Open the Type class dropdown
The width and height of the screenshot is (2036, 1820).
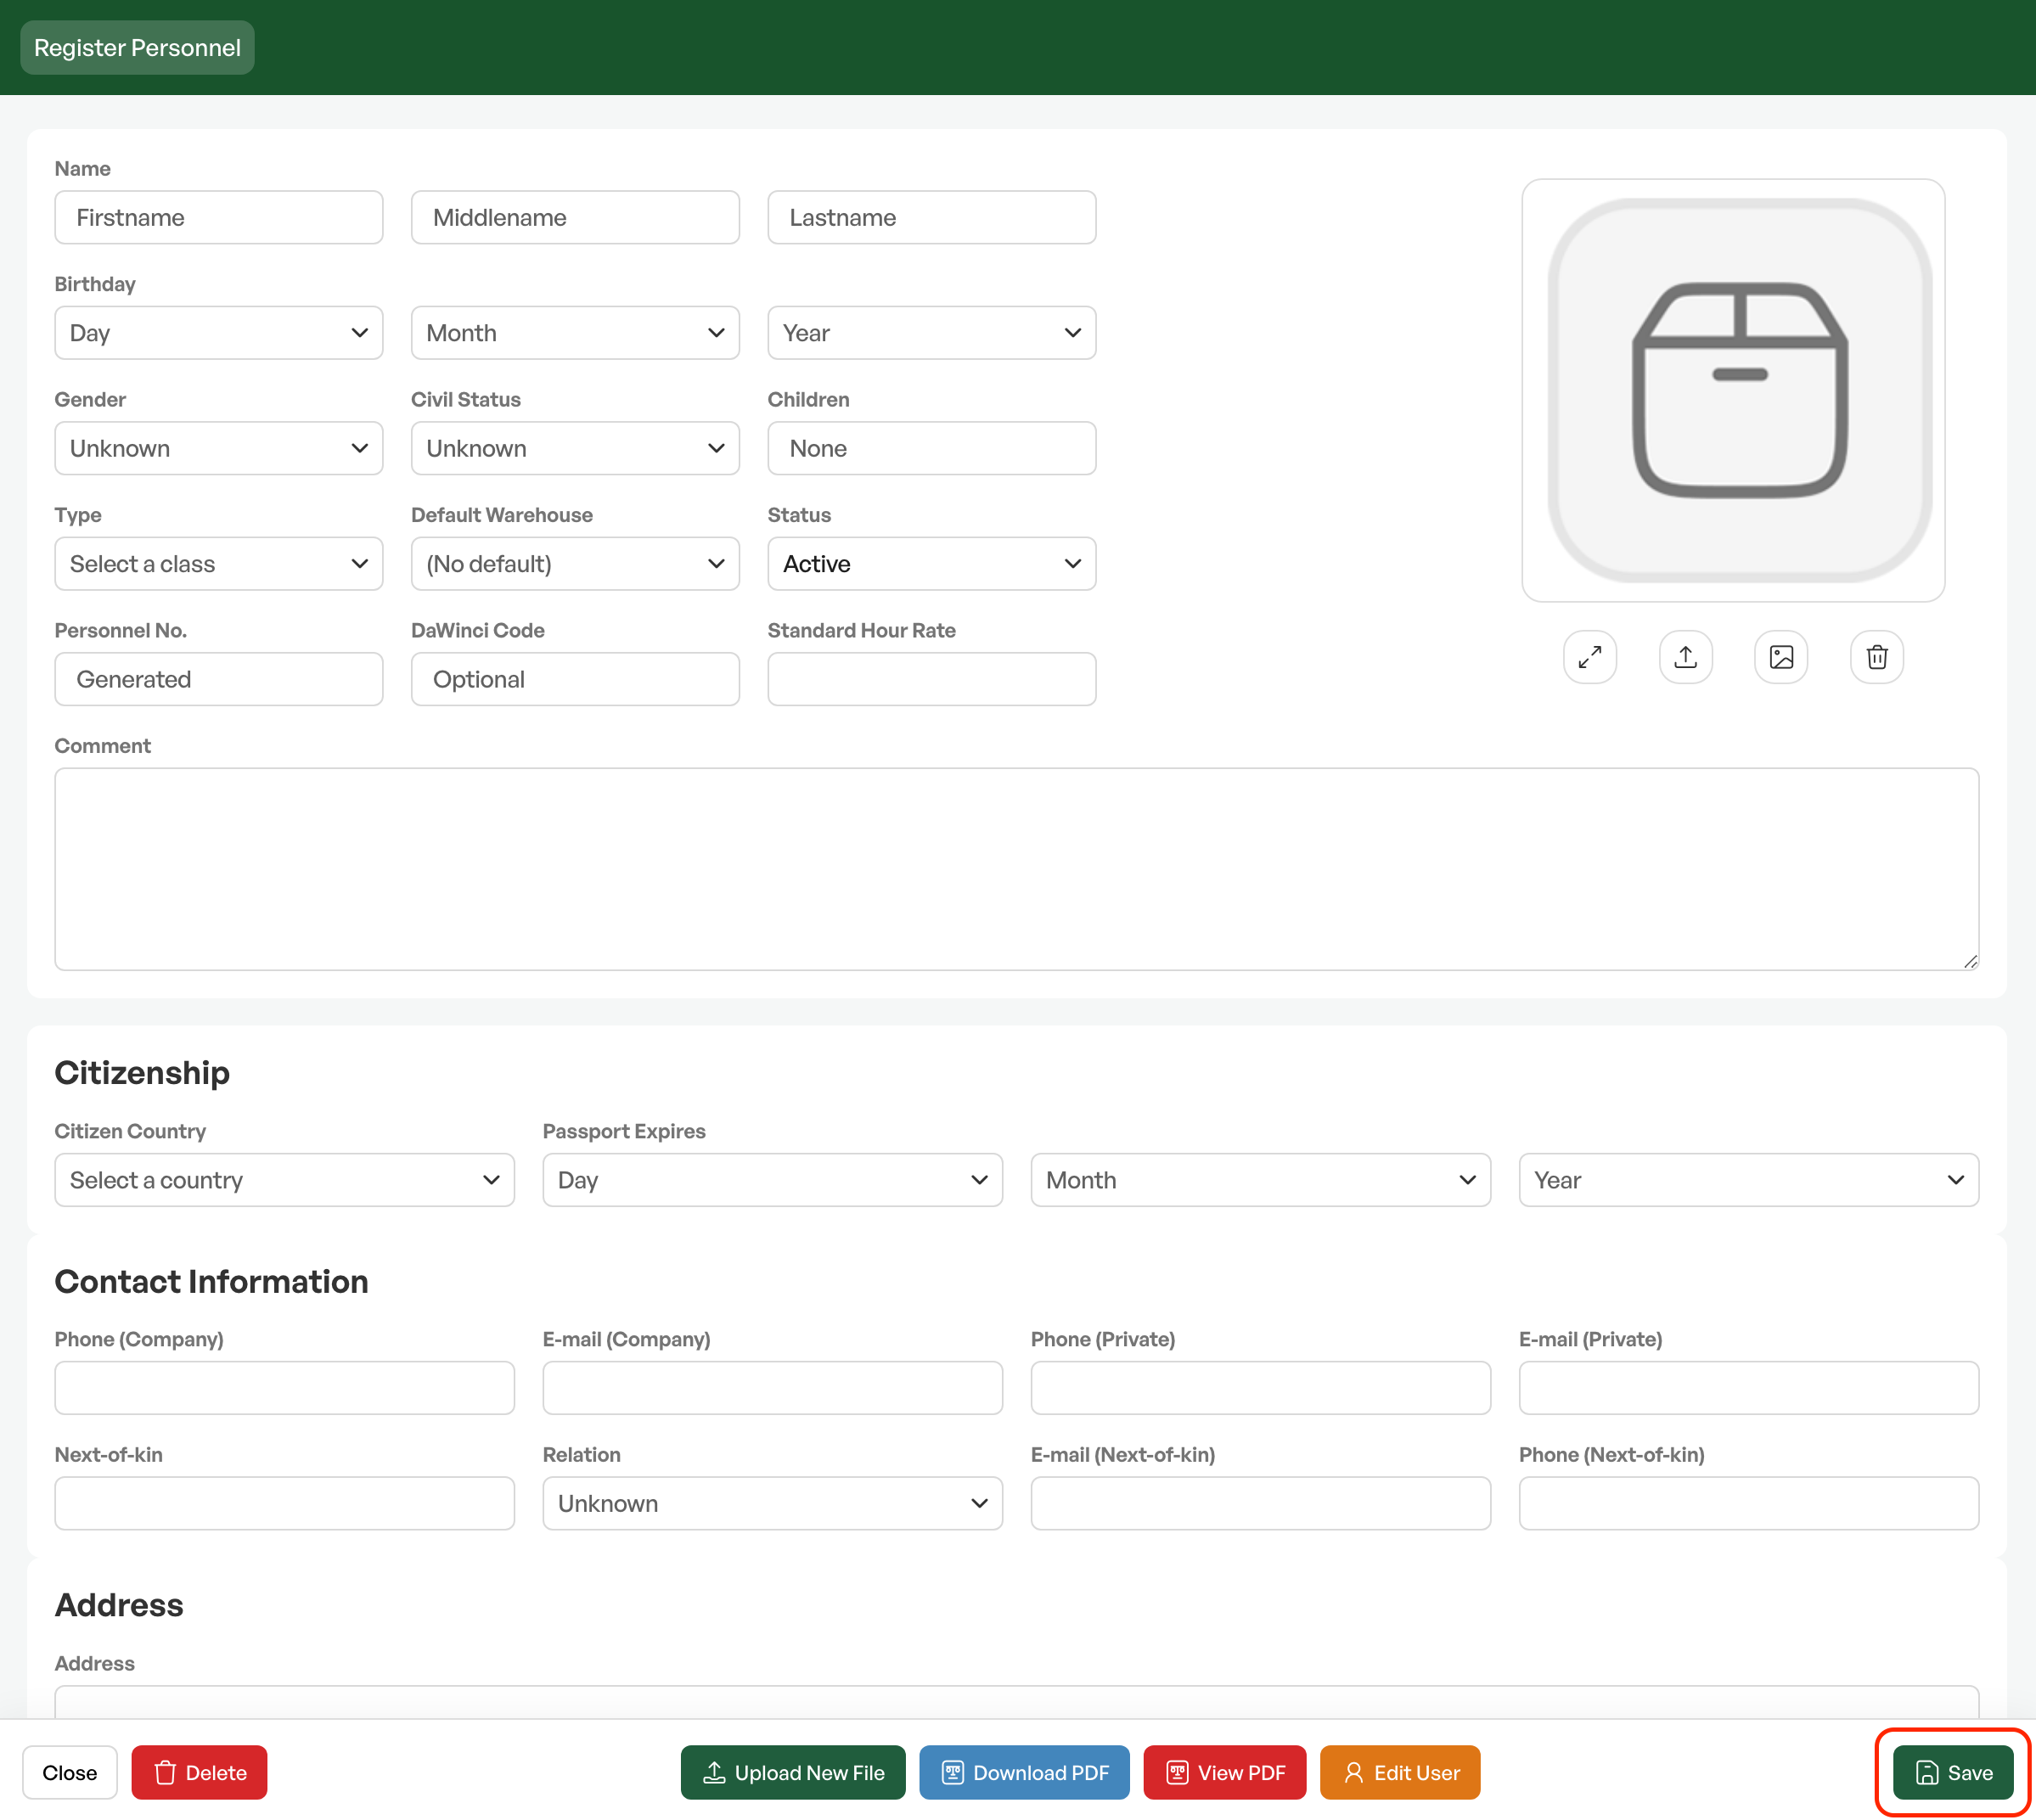point(219,564)
